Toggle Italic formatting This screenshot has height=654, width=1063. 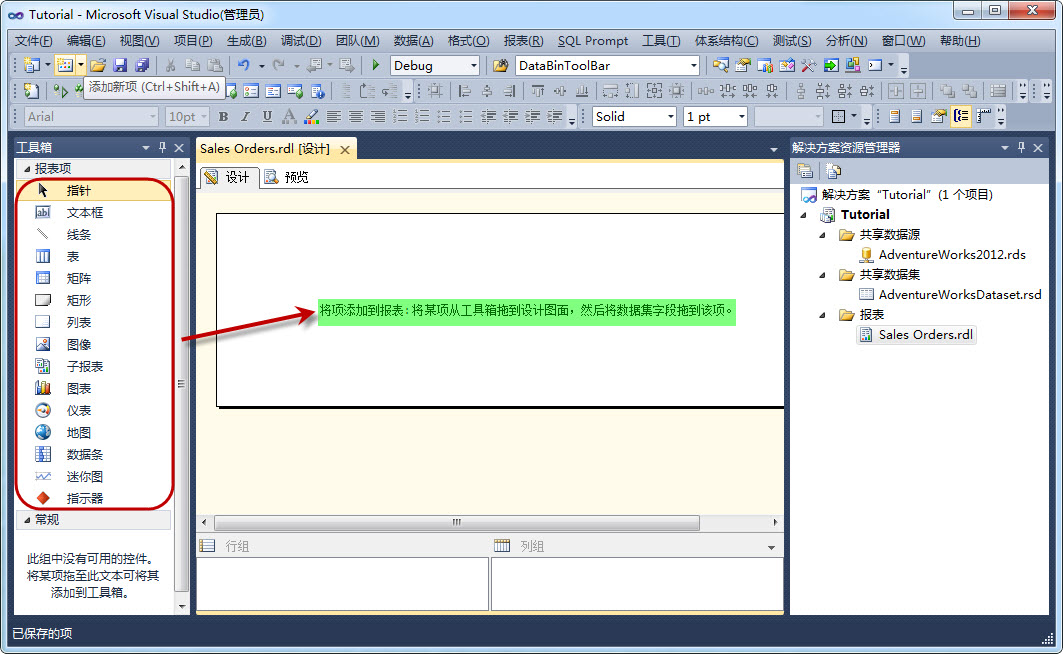[x=245, y=117]
